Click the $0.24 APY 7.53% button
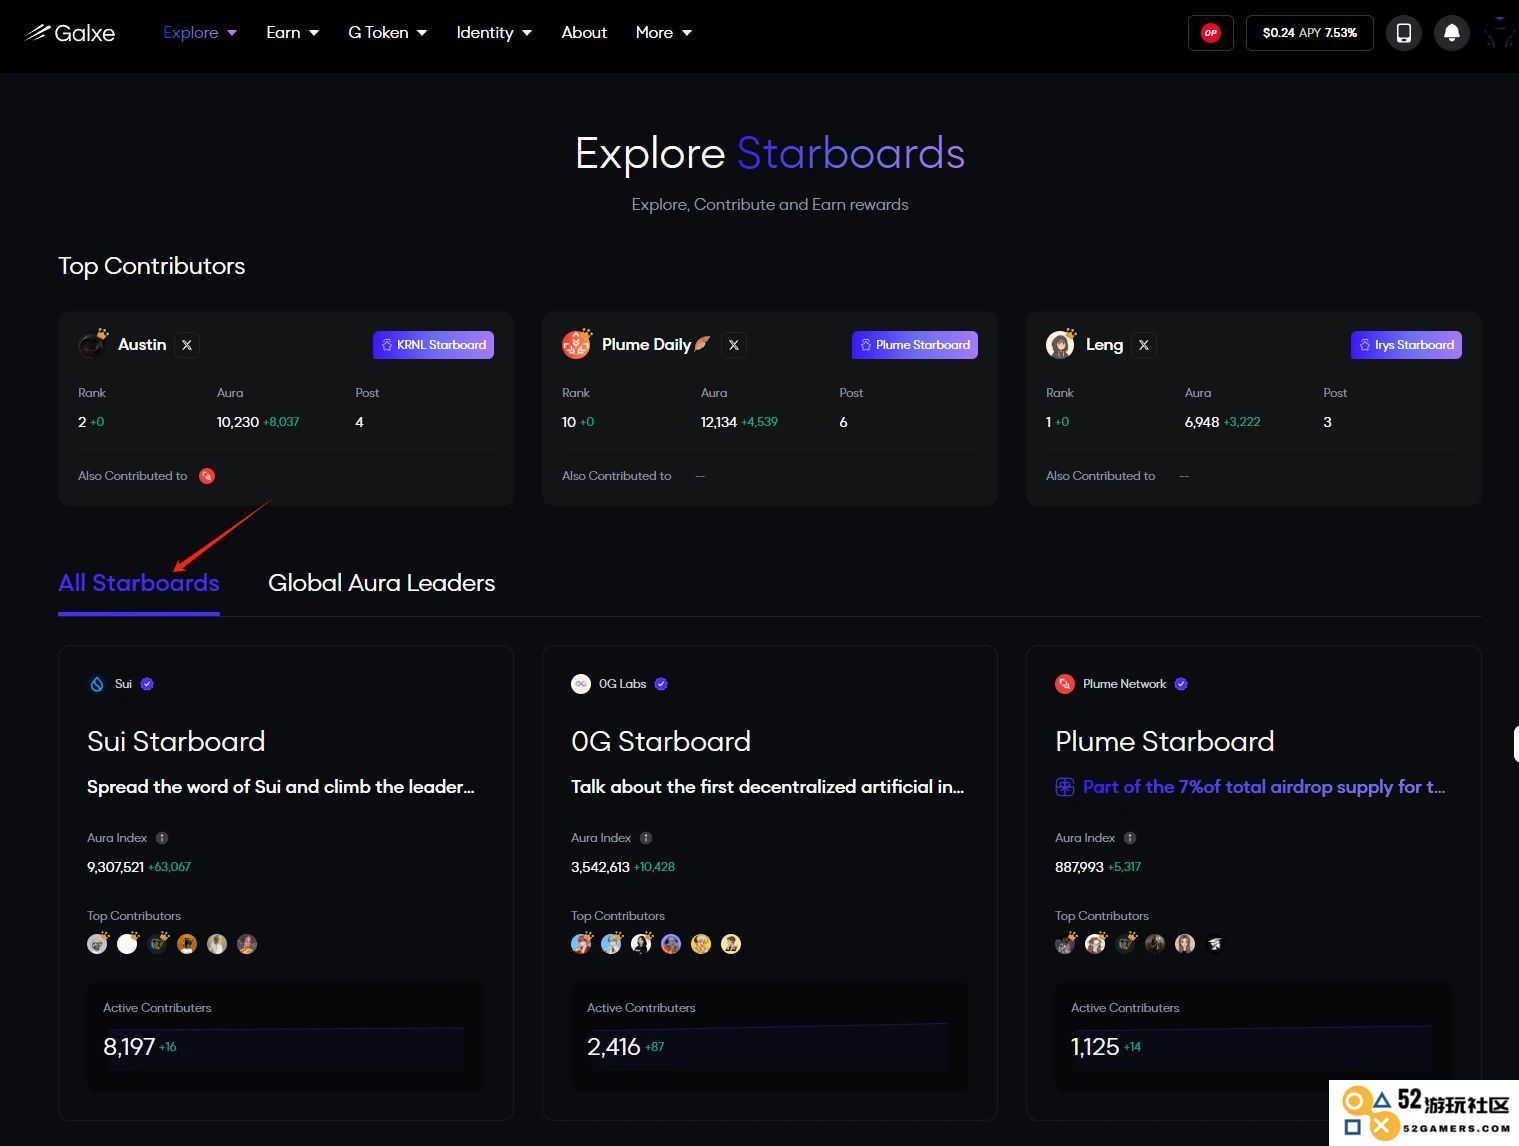The width and height of the screenshot is (1519, 1146). (1309, 33)
